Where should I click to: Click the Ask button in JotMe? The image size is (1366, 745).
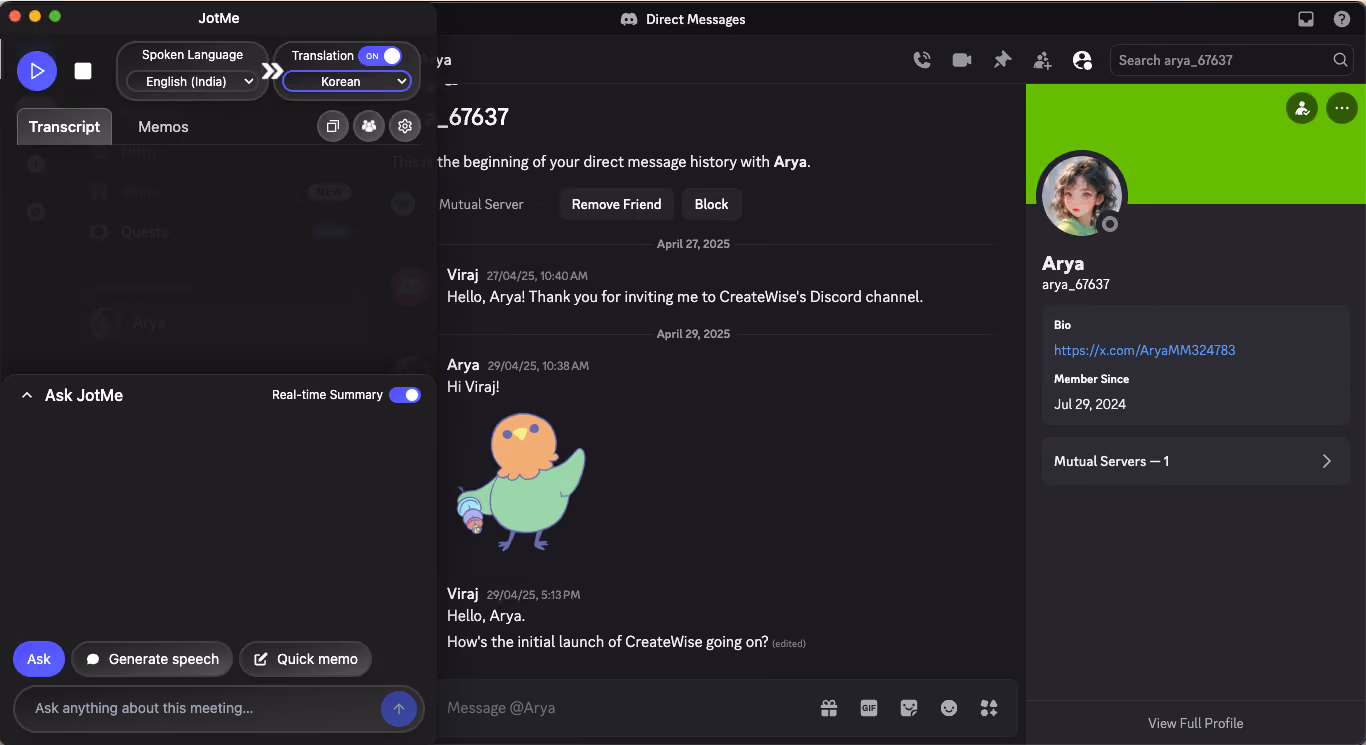39,659
